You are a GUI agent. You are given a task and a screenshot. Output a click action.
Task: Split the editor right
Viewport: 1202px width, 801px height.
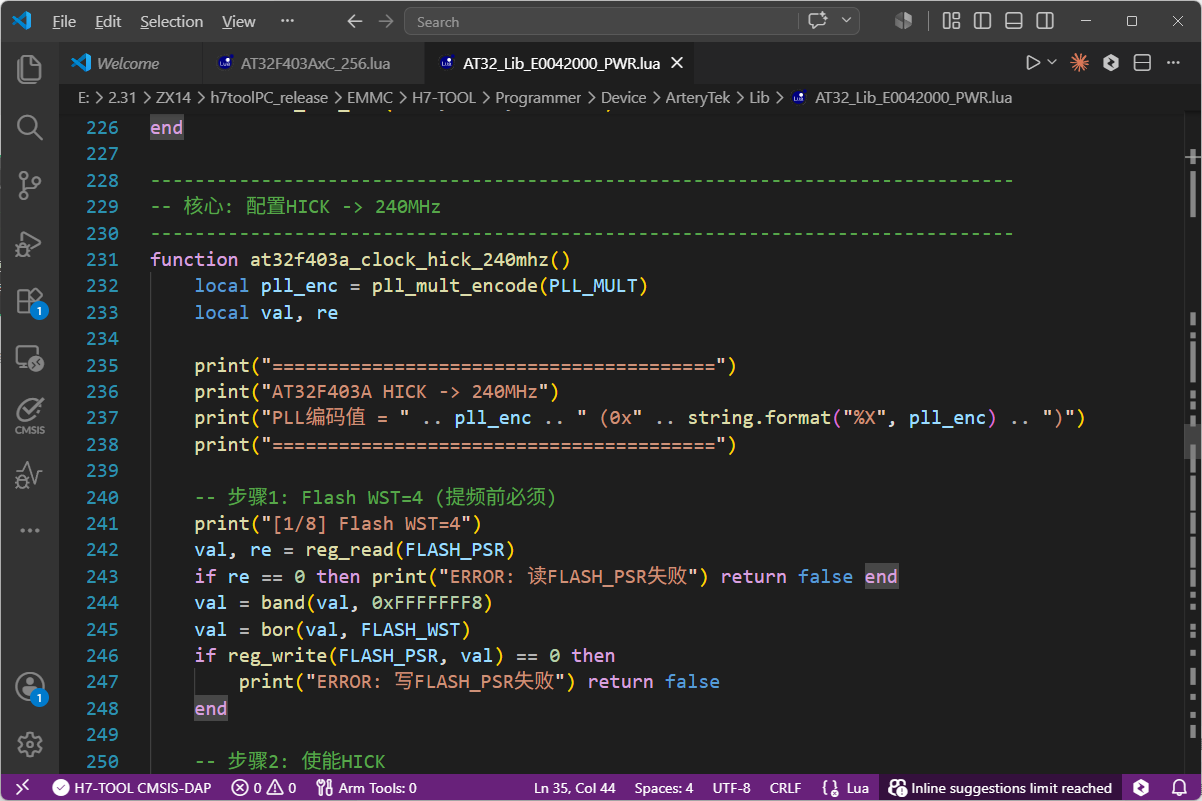click(1142, 63)
